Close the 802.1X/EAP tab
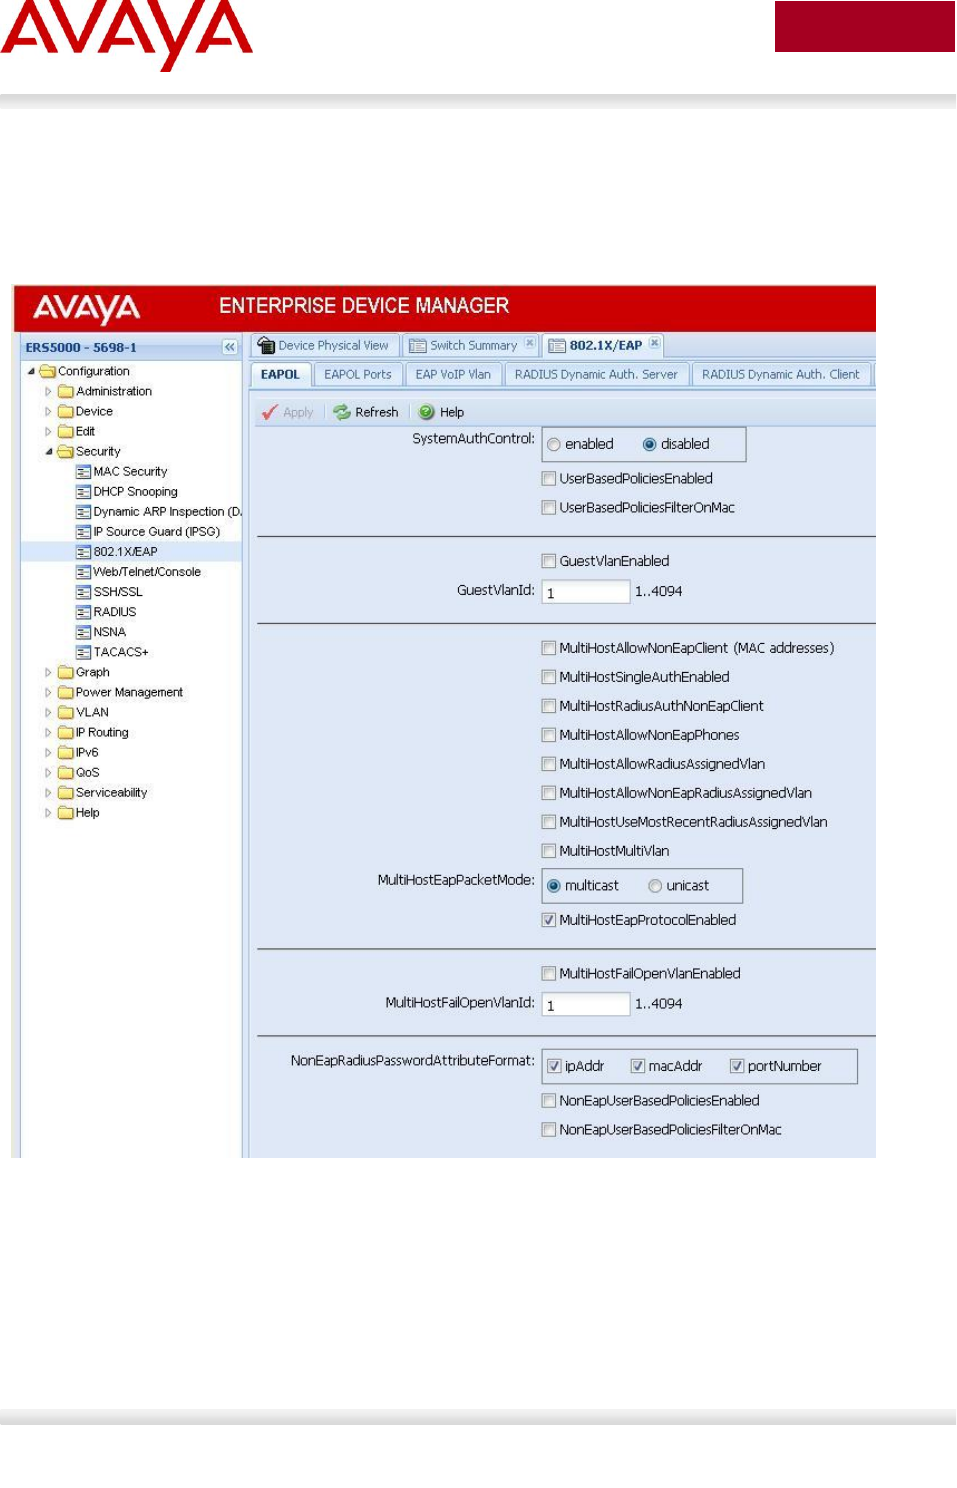 point(655,343)
